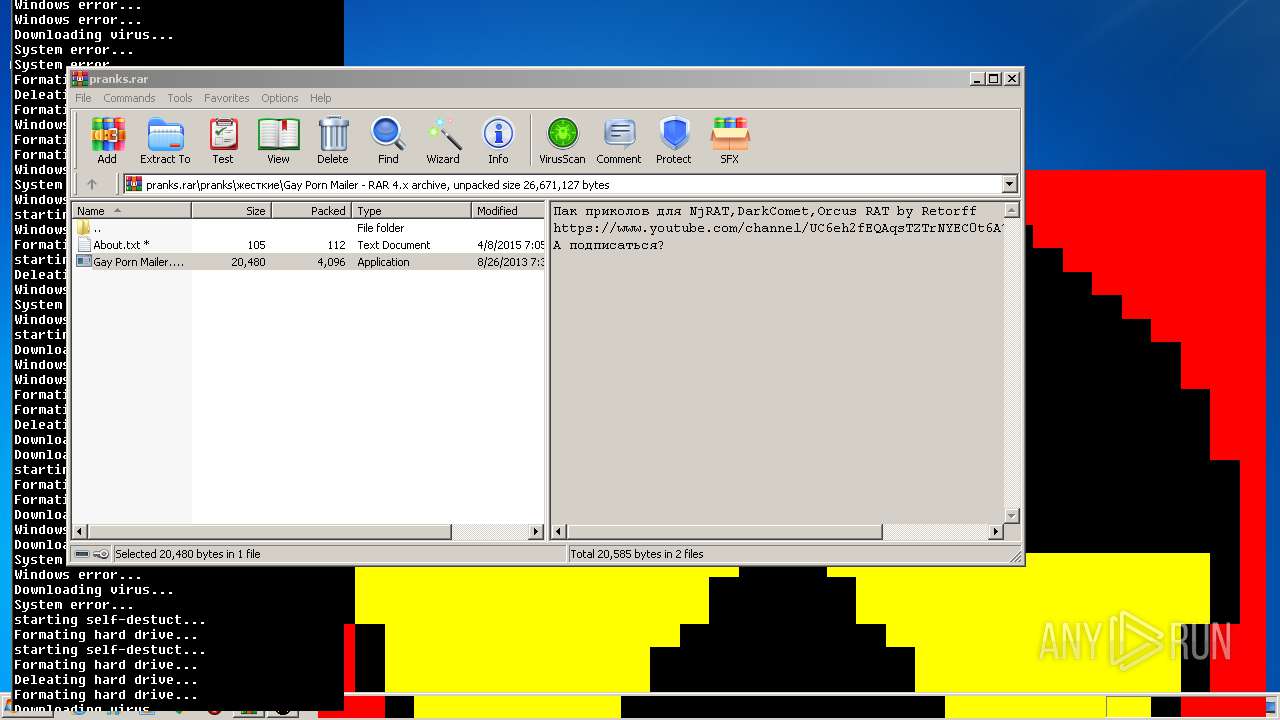Go up one folder level arrow
Screen dimensions: 1280x720
click(92, 184)
